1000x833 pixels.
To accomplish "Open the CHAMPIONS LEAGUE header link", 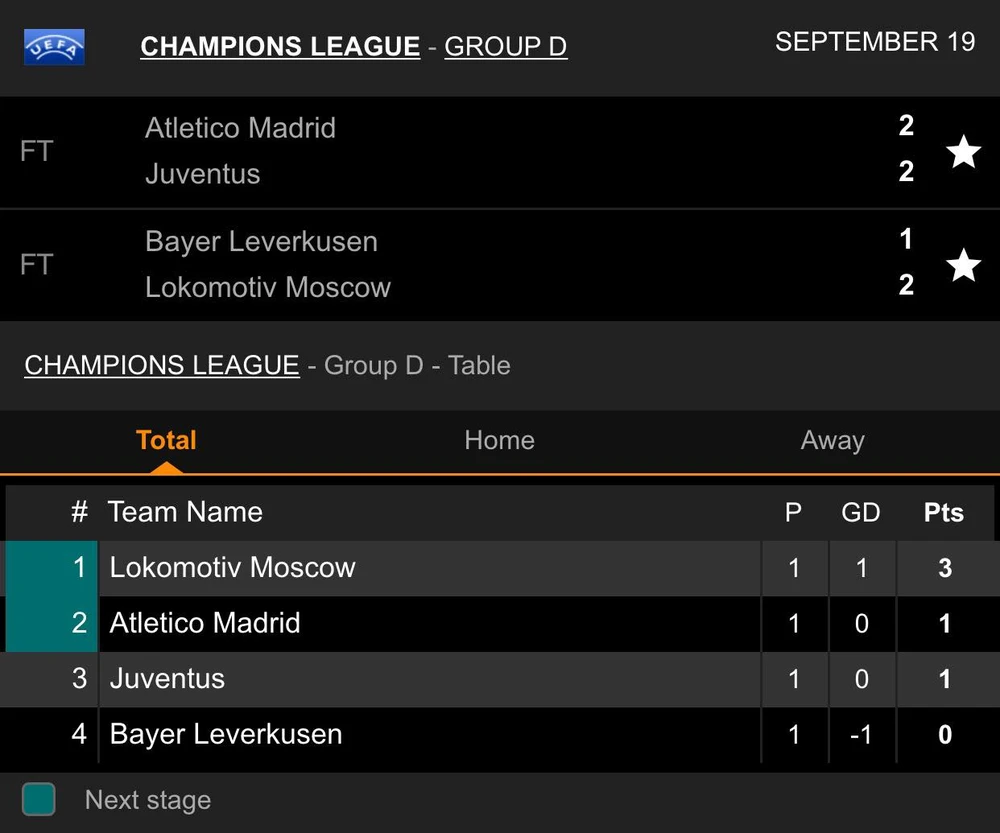I will [280, 47].
